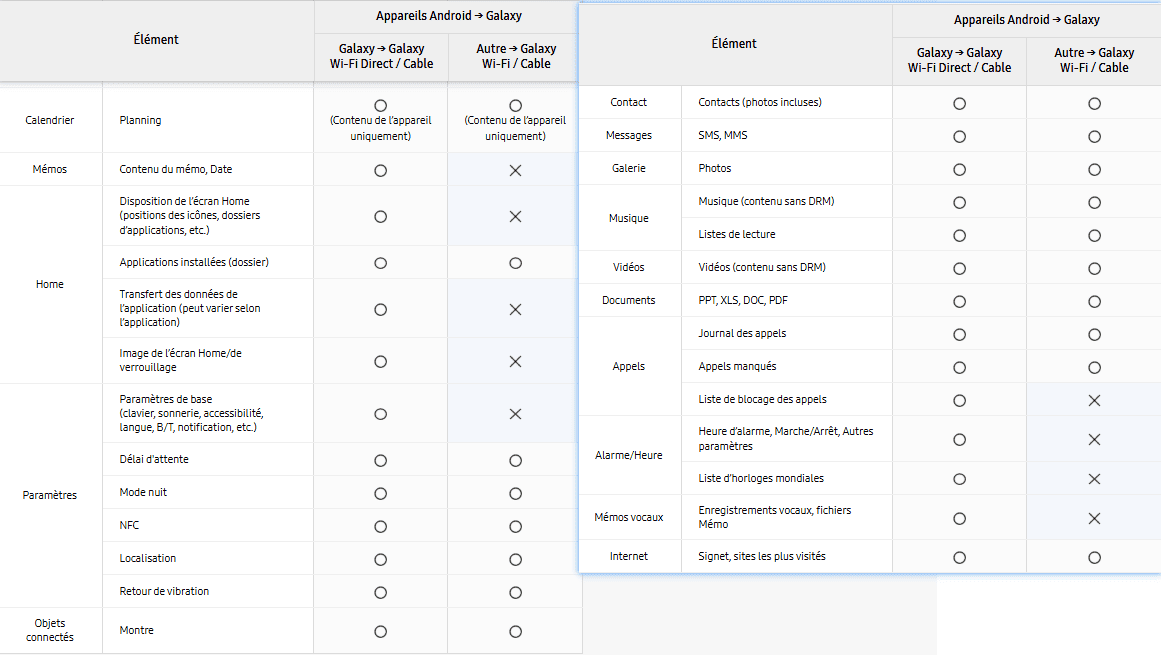Click the Autre→Galaxy circle in the Signet row
This screenshot has width=1161, height=655.
(x=1094, y=557)
